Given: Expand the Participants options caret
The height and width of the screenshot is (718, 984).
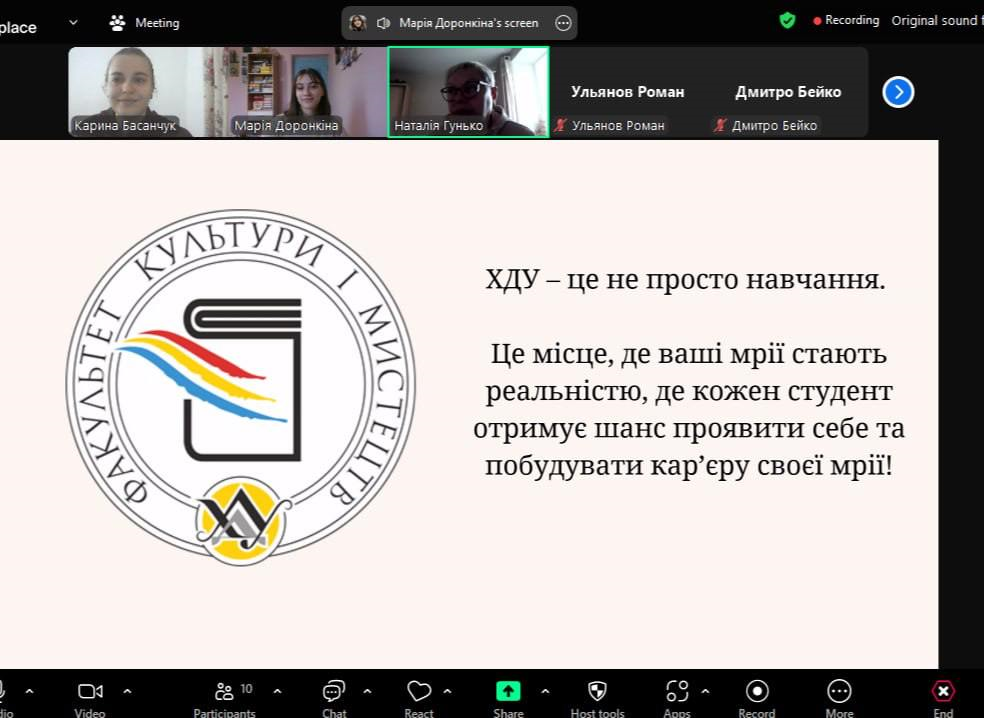Looking at the screenshot, I should 277,692.
